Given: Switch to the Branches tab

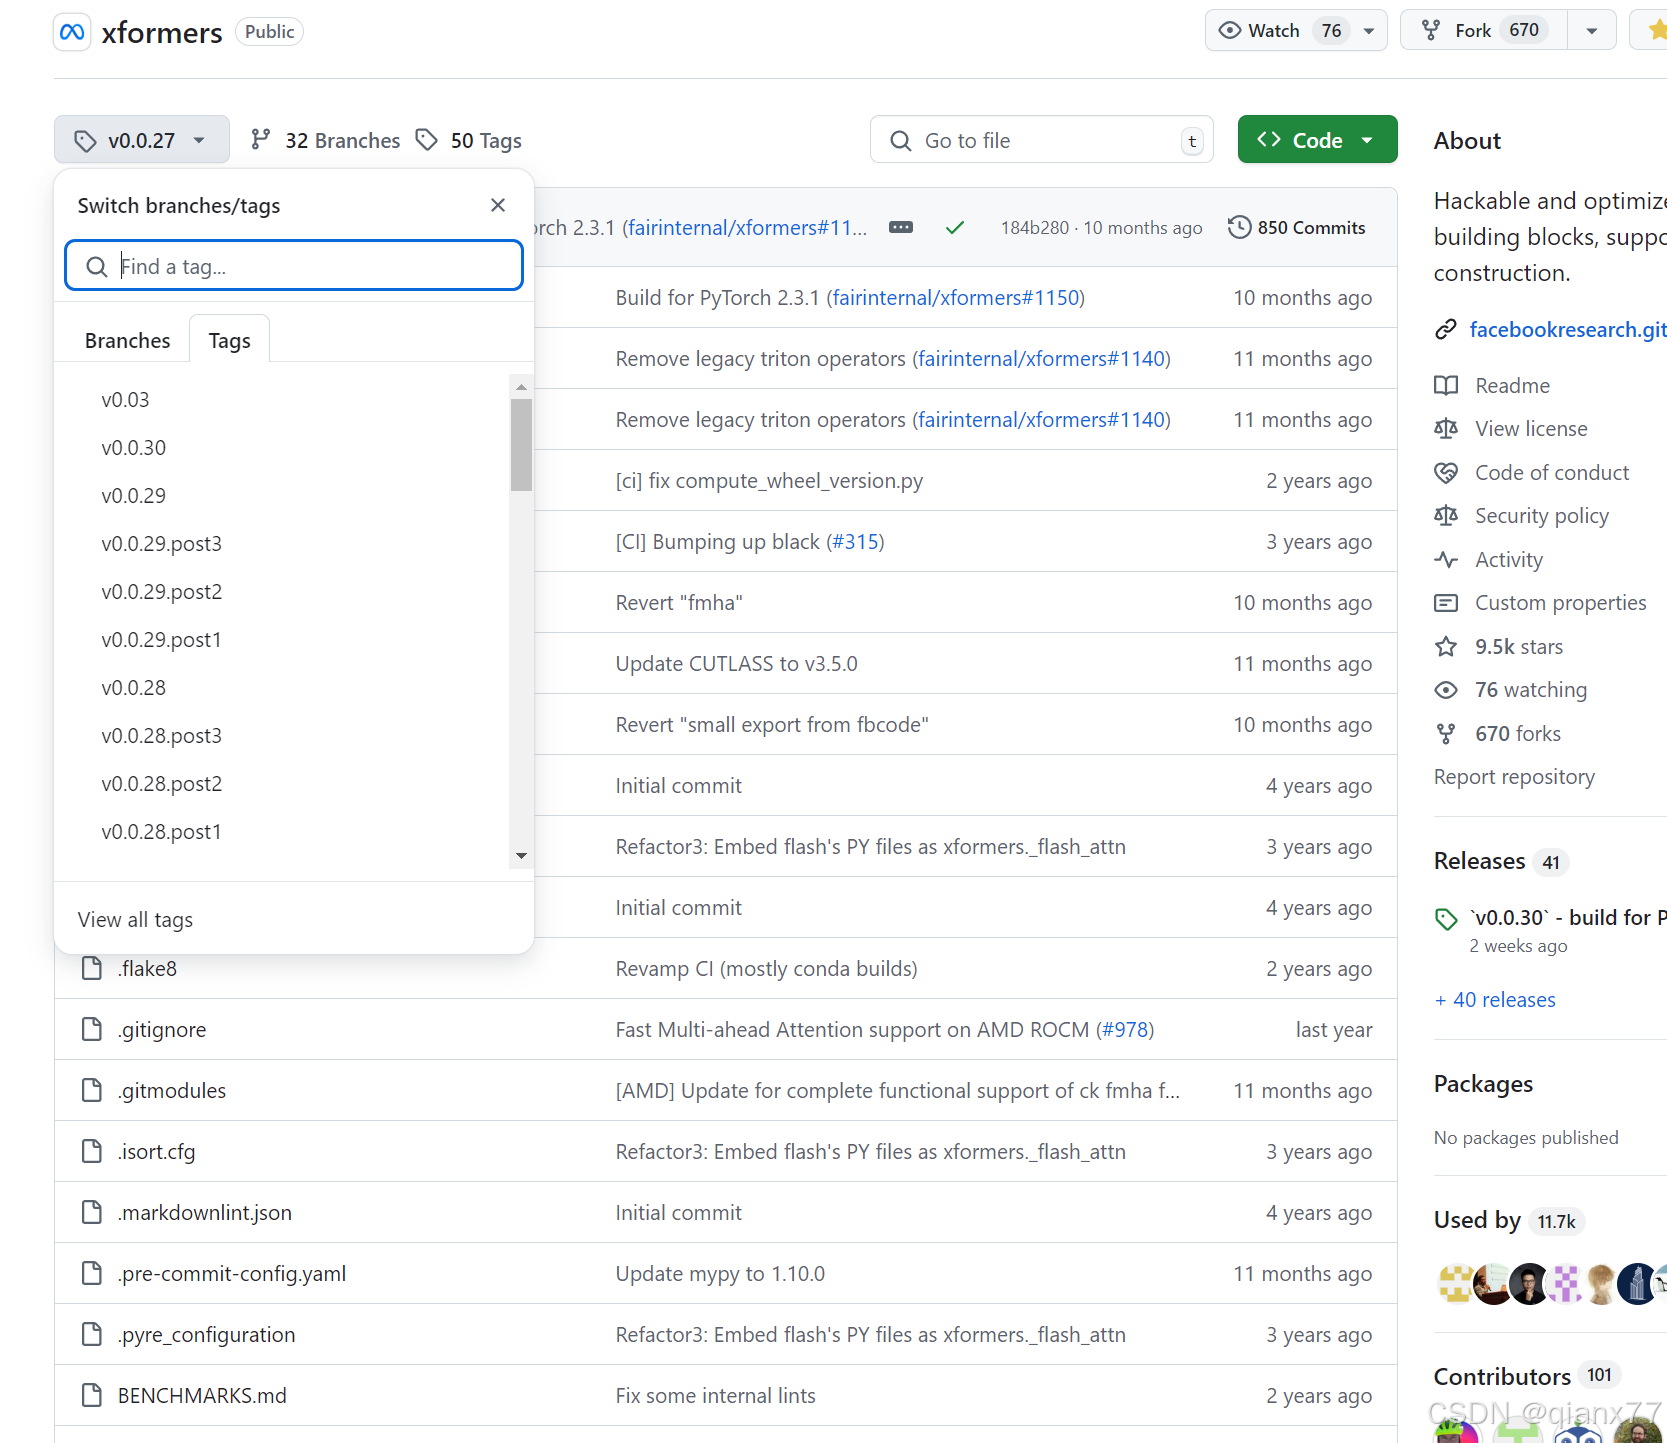Looking at the screenshot, I should 128,340.
